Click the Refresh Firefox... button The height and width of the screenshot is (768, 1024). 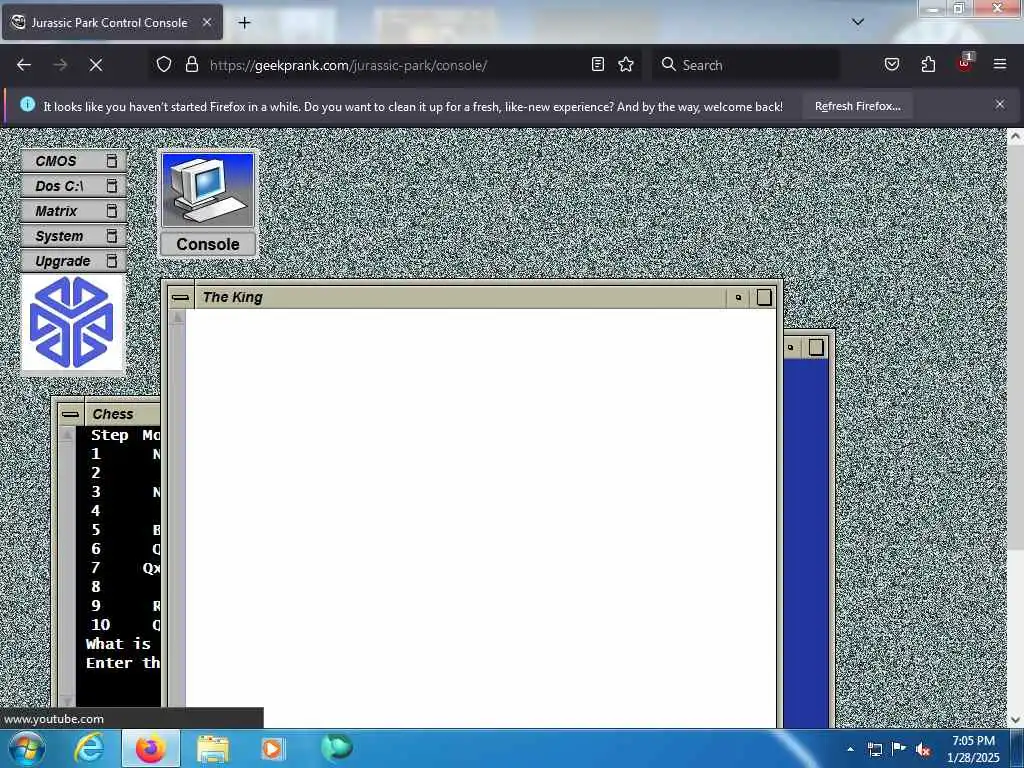click(857, 106)
